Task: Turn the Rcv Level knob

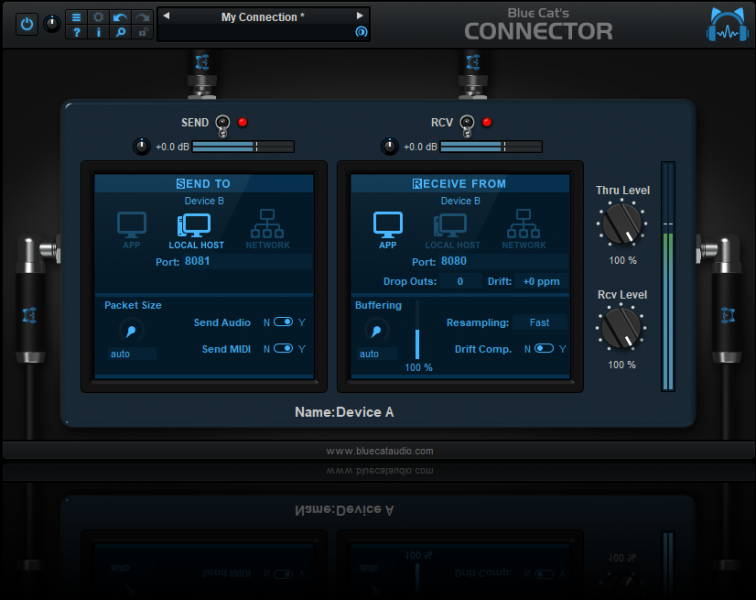Action: coord(621,328)
